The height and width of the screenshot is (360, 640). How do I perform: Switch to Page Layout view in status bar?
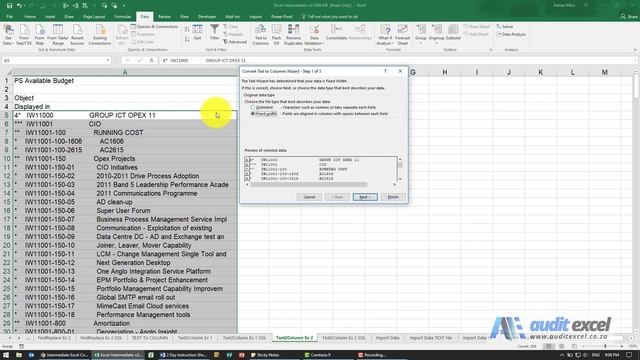coord(562,346)
